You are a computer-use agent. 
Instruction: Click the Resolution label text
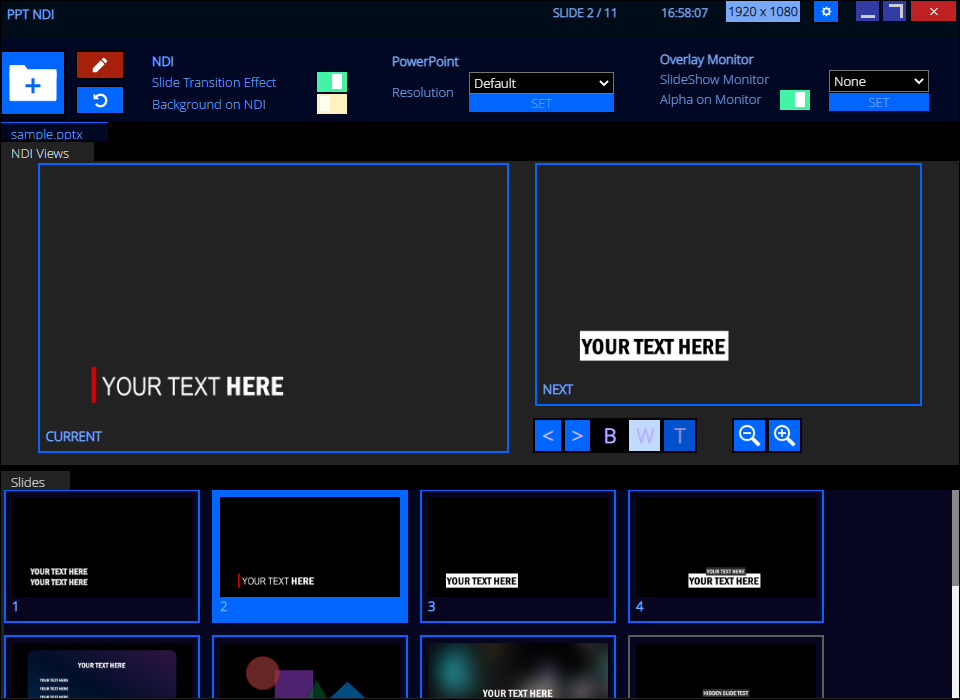point(422,92)
